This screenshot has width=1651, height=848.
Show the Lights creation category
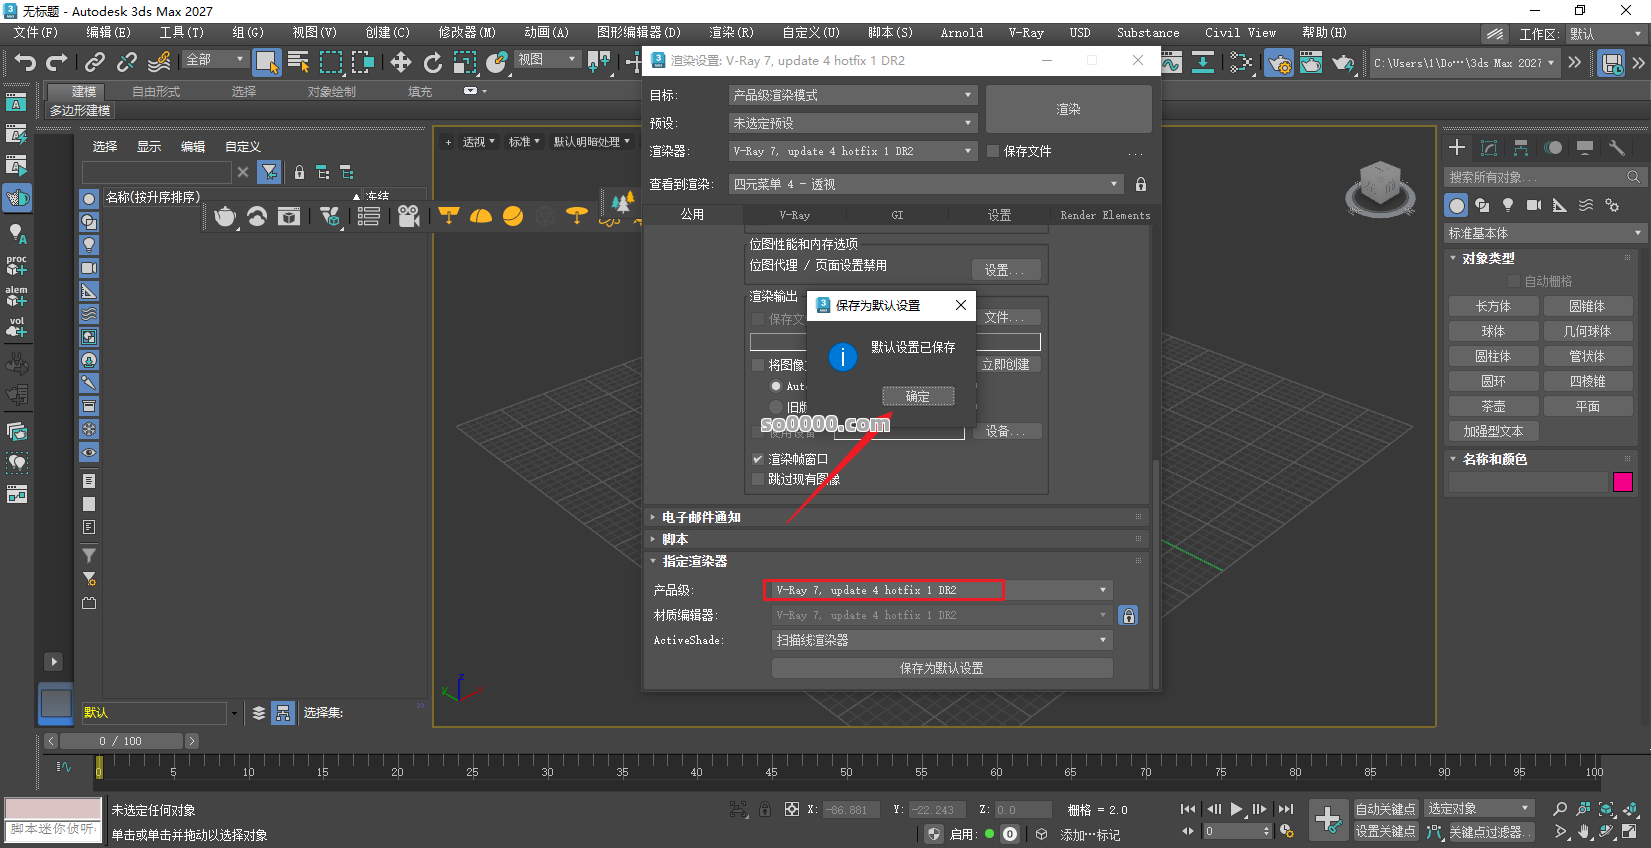tap(1508, 205)
